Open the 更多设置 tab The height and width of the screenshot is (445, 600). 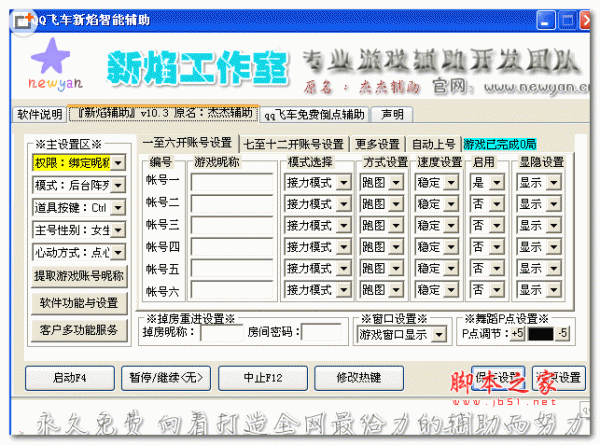pos(377,145)
